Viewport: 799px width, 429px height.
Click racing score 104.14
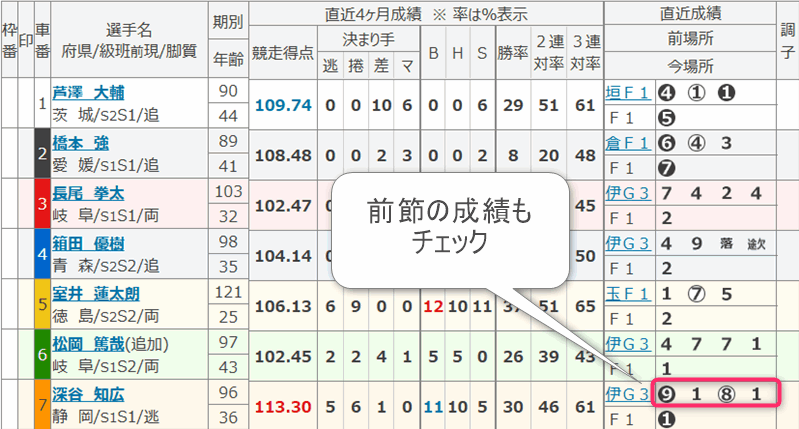click(283, 256)
